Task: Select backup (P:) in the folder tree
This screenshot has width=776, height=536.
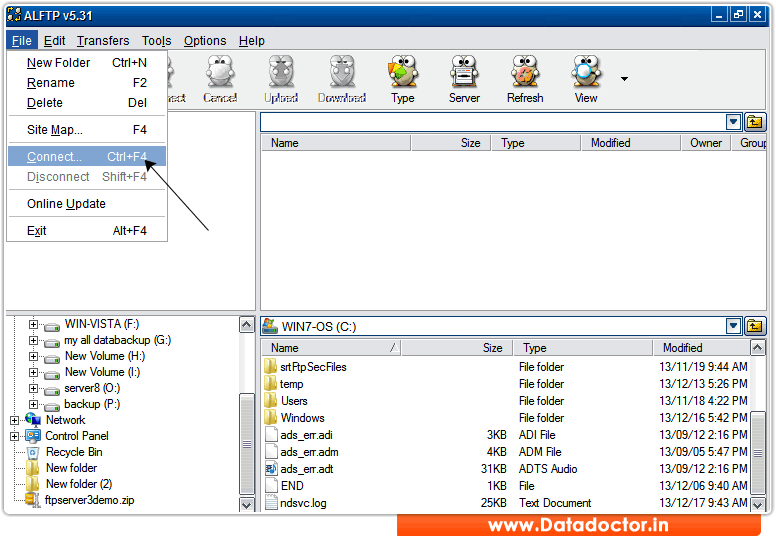Action: (x=92, y=404)
